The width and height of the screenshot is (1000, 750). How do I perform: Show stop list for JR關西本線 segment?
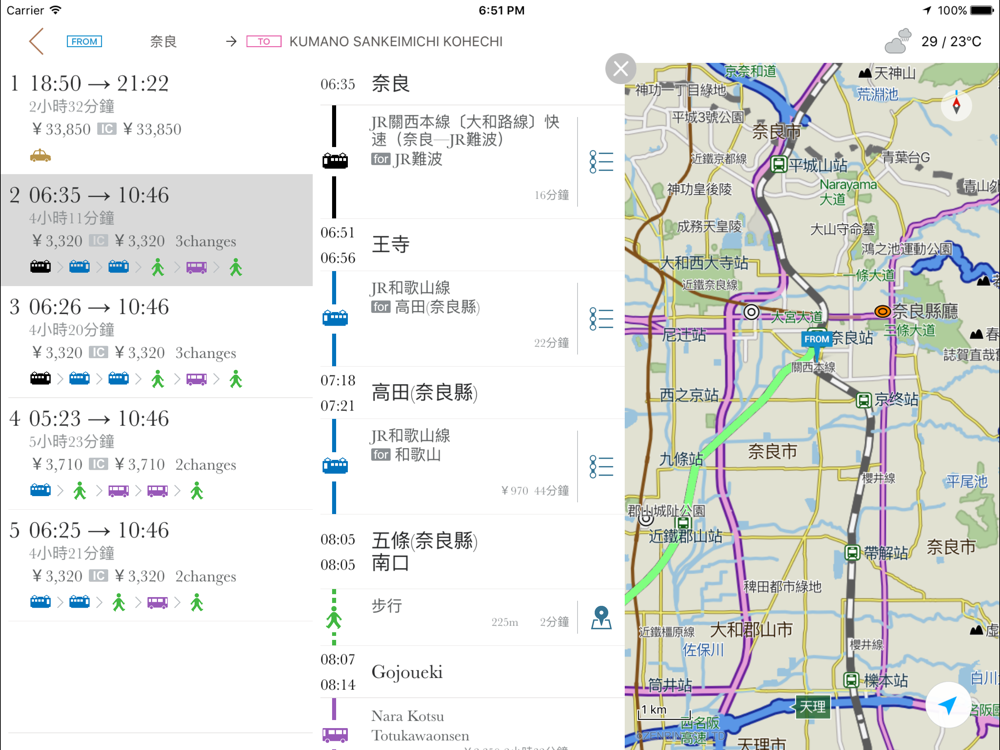[x=601, y=162]
